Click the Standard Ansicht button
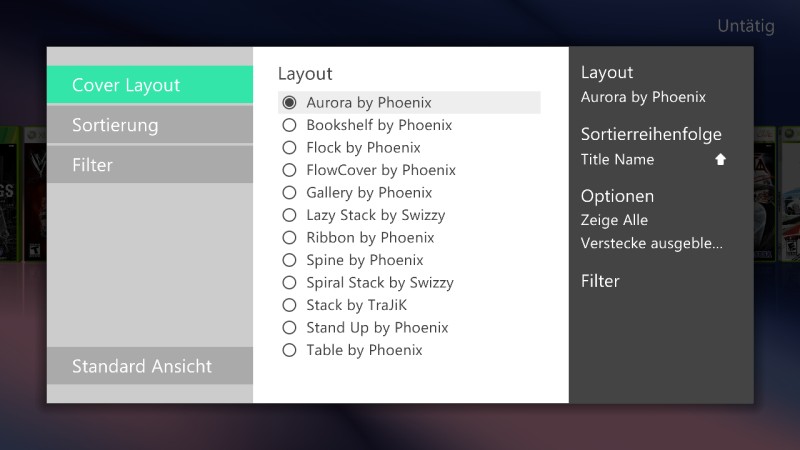The width and height of the screenshot is (800, 450). [149, 366]
